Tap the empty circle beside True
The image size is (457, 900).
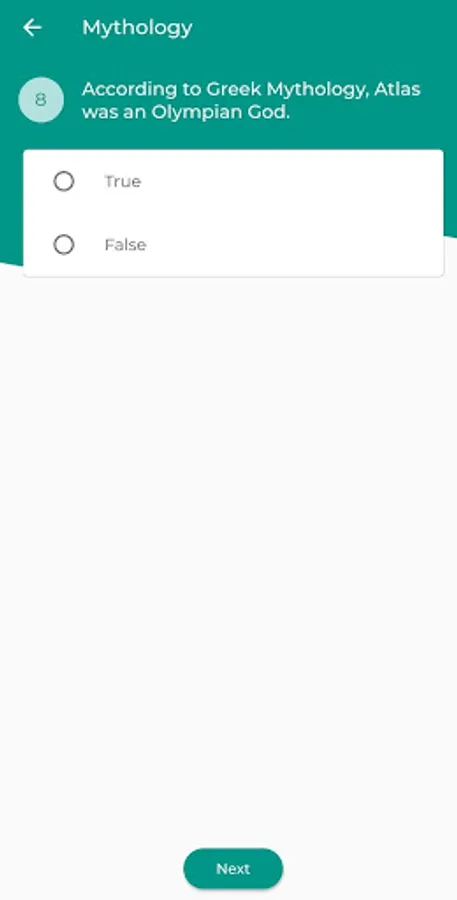(64, 181)
